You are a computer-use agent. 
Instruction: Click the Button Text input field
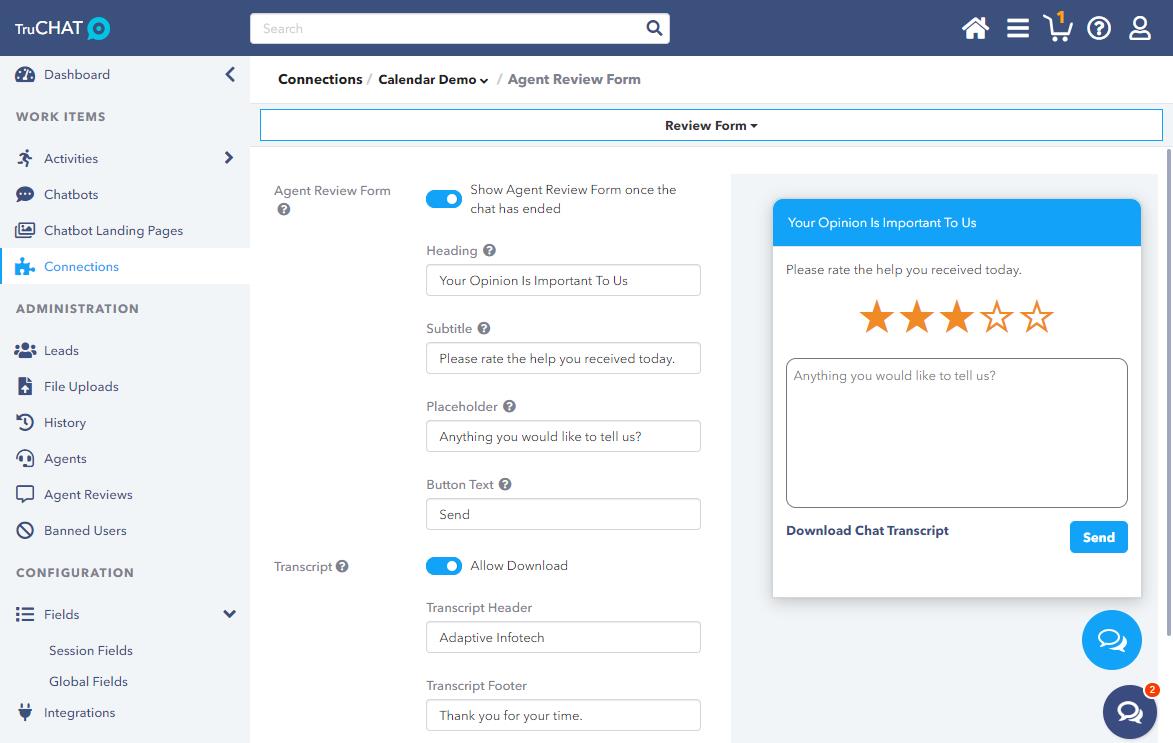point(563,514)
